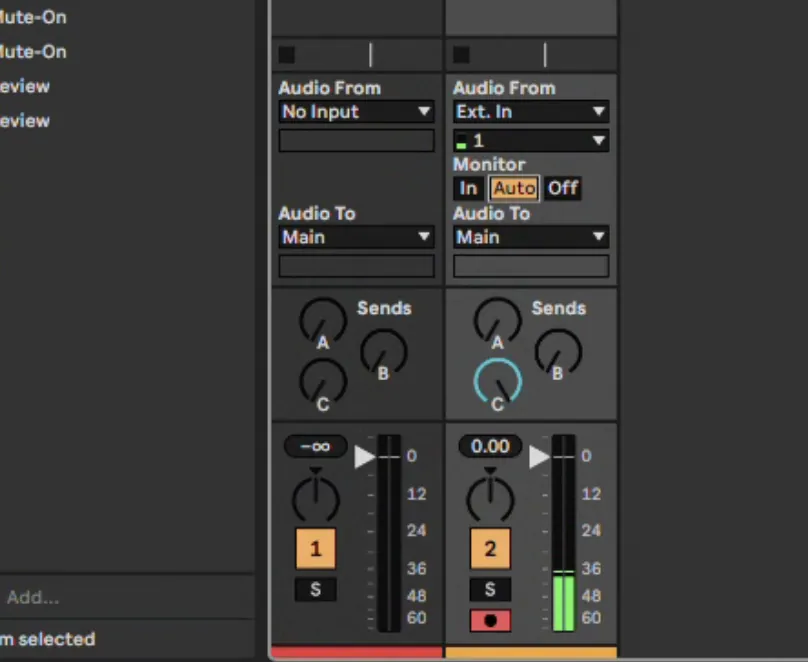Open track 2 Audio From dropdown (Ext. In)

point(531,112)
